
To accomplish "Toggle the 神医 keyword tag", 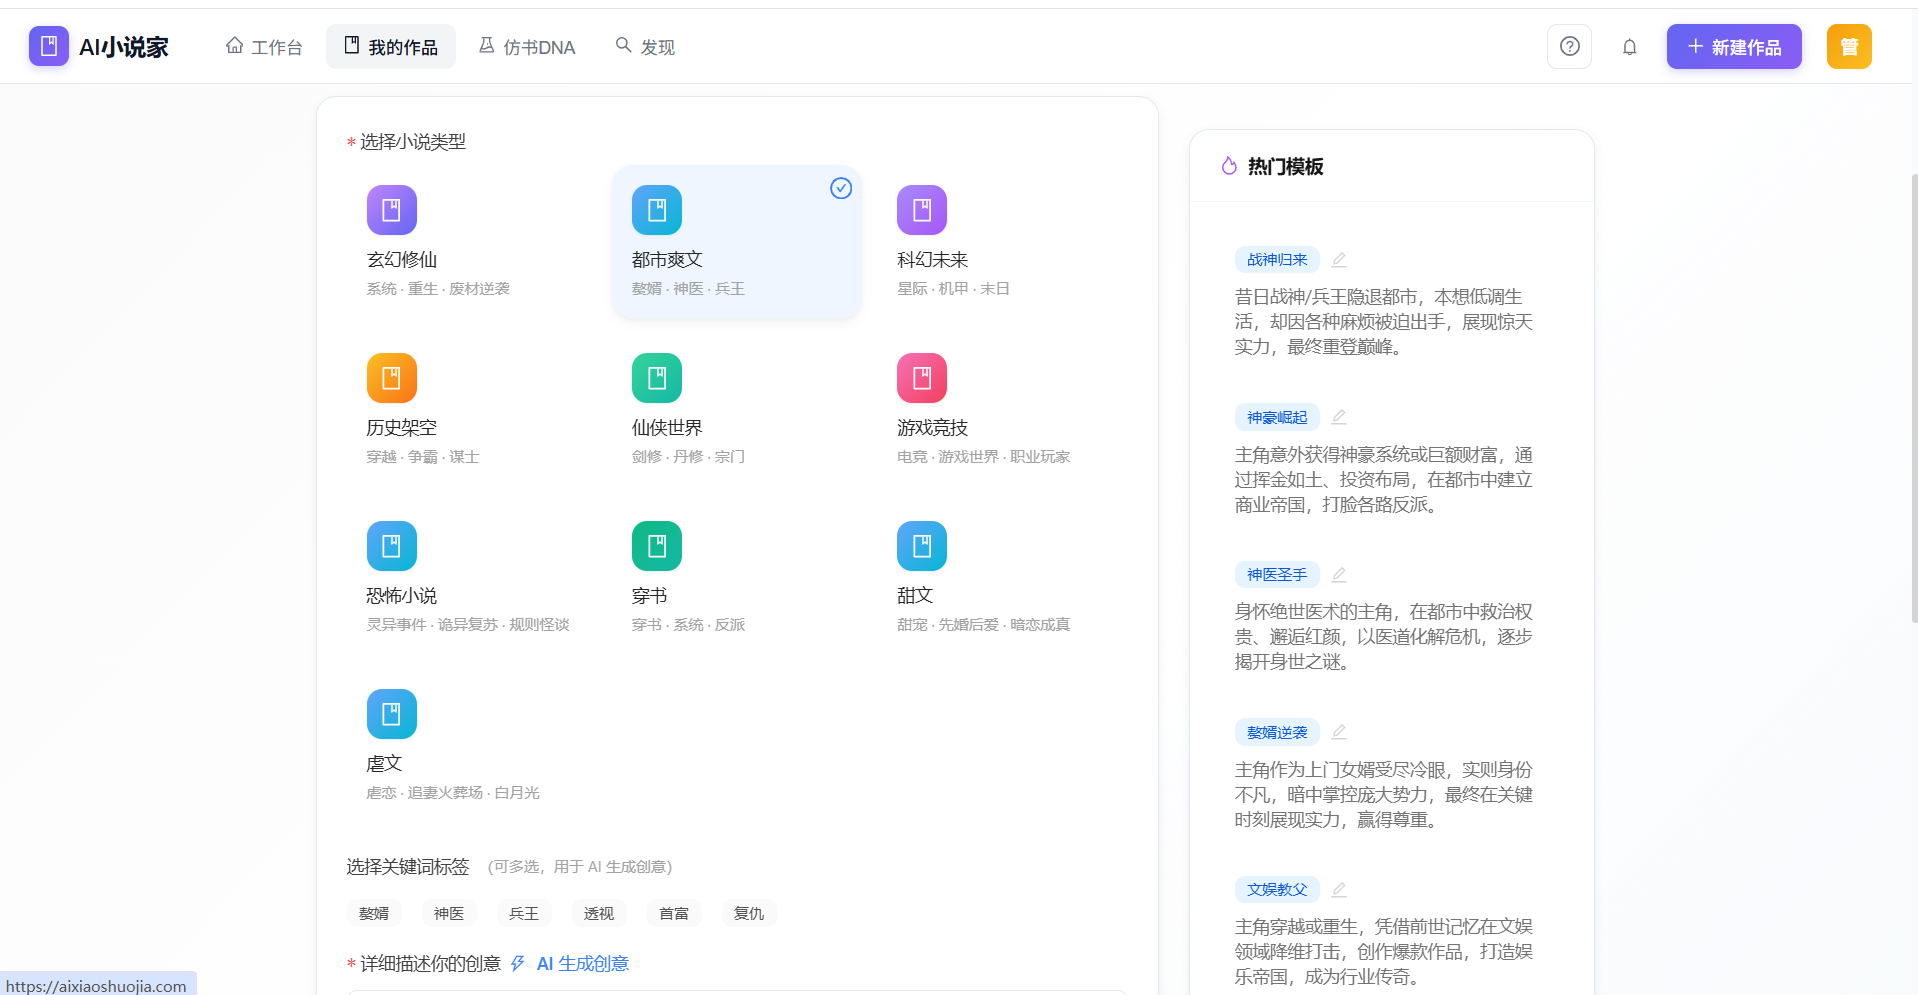I will pos(449,913).
